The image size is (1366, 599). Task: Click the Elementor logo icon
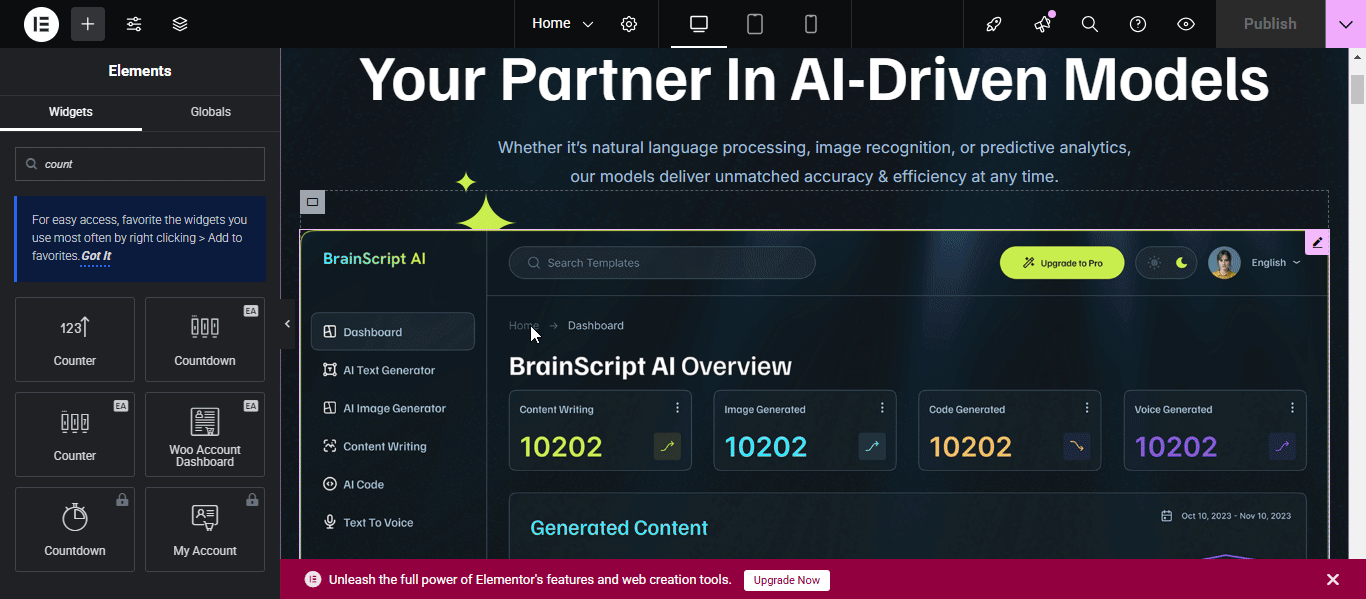pos(41,24)
